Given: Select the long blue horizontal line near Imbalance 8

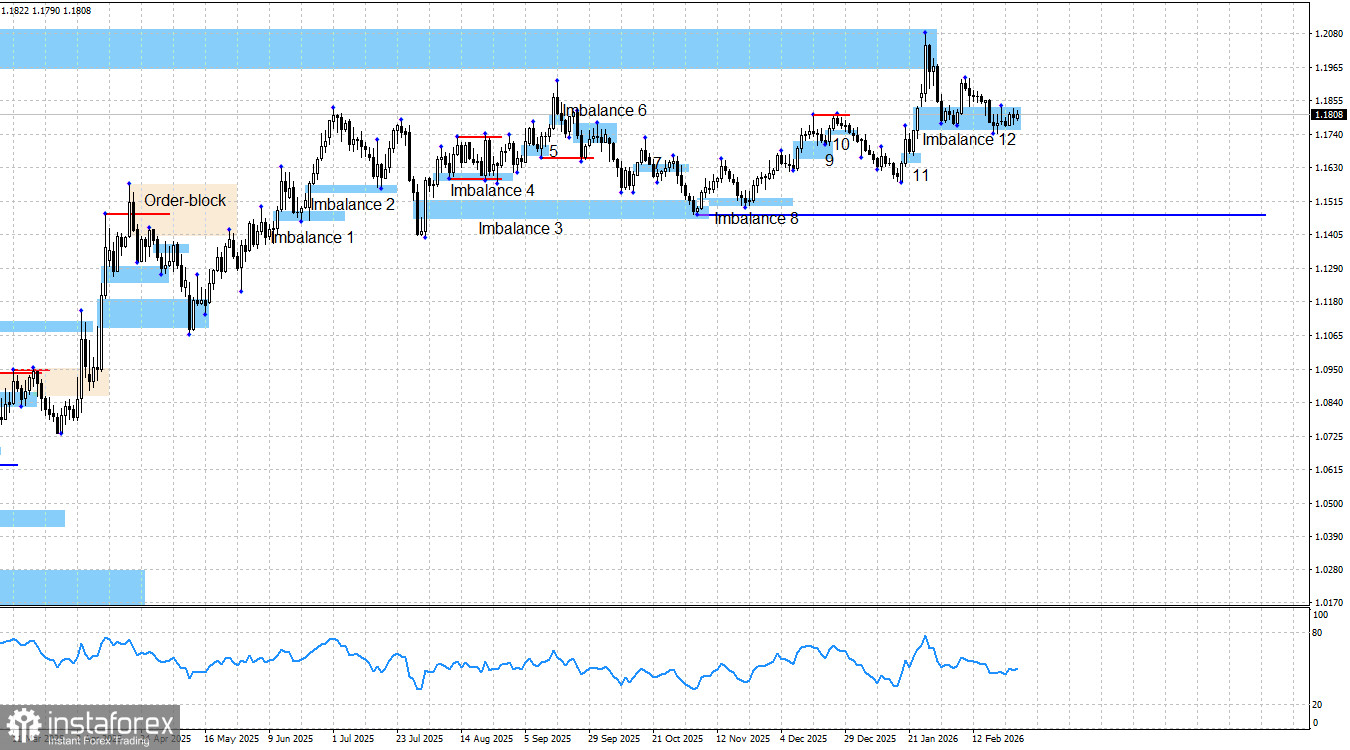Looking at the screenshot, I should (x=1050, y=214).
